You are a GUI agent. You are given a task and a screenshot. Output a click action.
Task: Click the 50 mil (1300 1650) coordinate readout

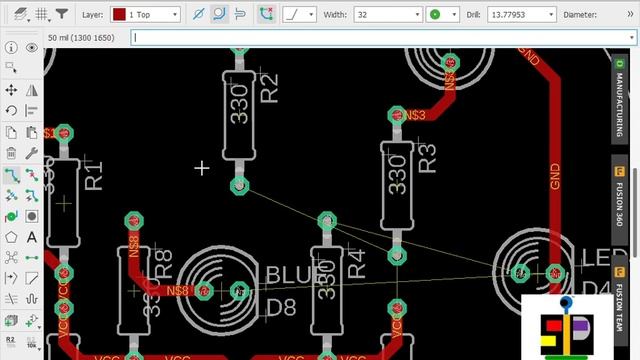click(x=81, y=38)
